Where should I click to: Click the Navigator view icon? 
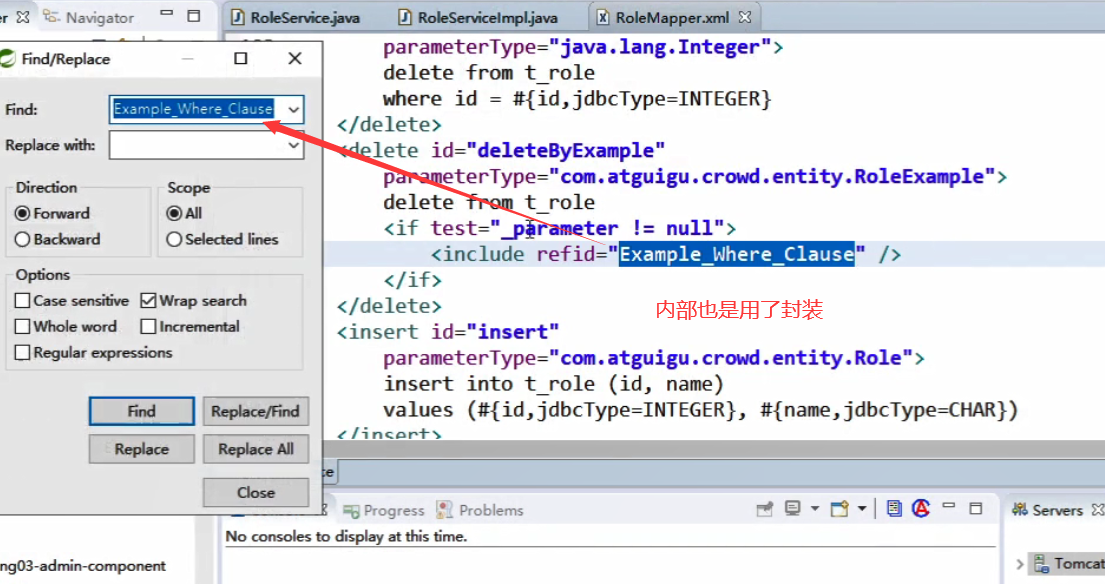click(x=51, y=17)
